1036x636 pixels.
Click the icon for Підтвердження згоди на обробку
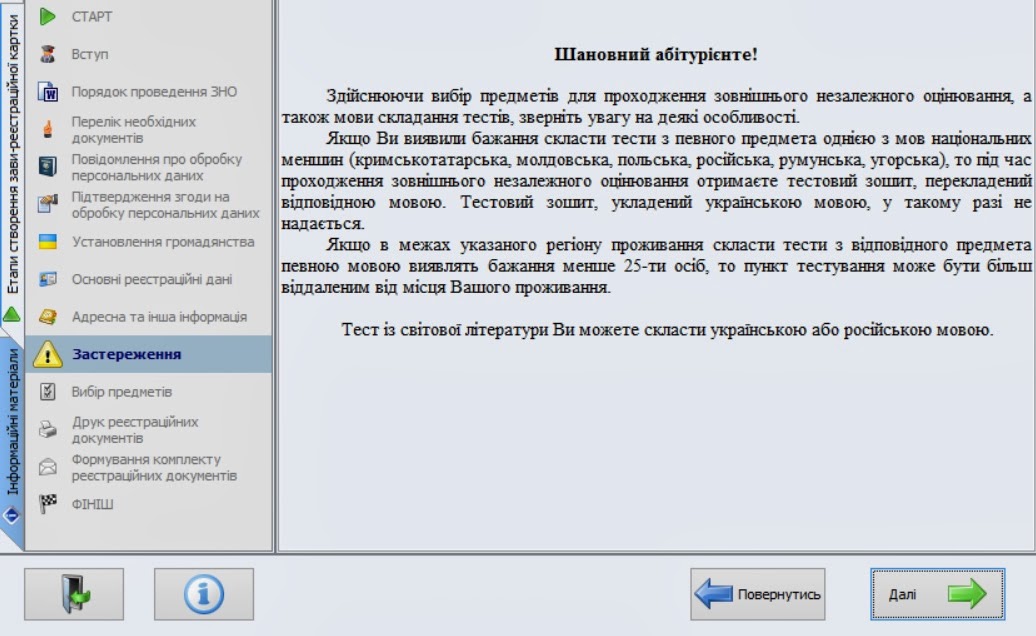[x=48, y=205]
